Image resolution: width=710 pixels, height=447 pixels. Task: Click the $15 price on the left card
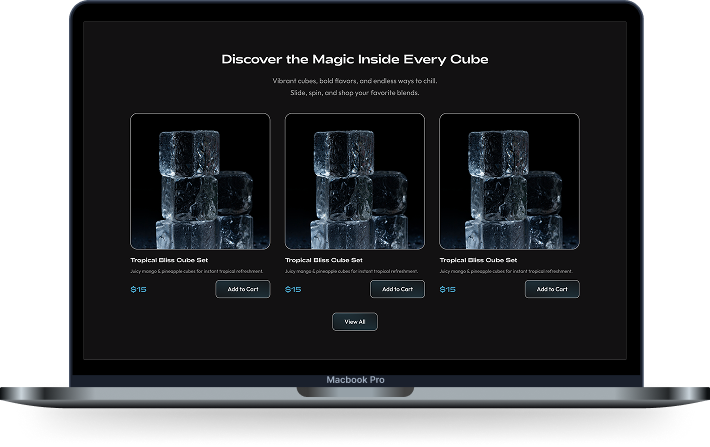tap(138, 290)
